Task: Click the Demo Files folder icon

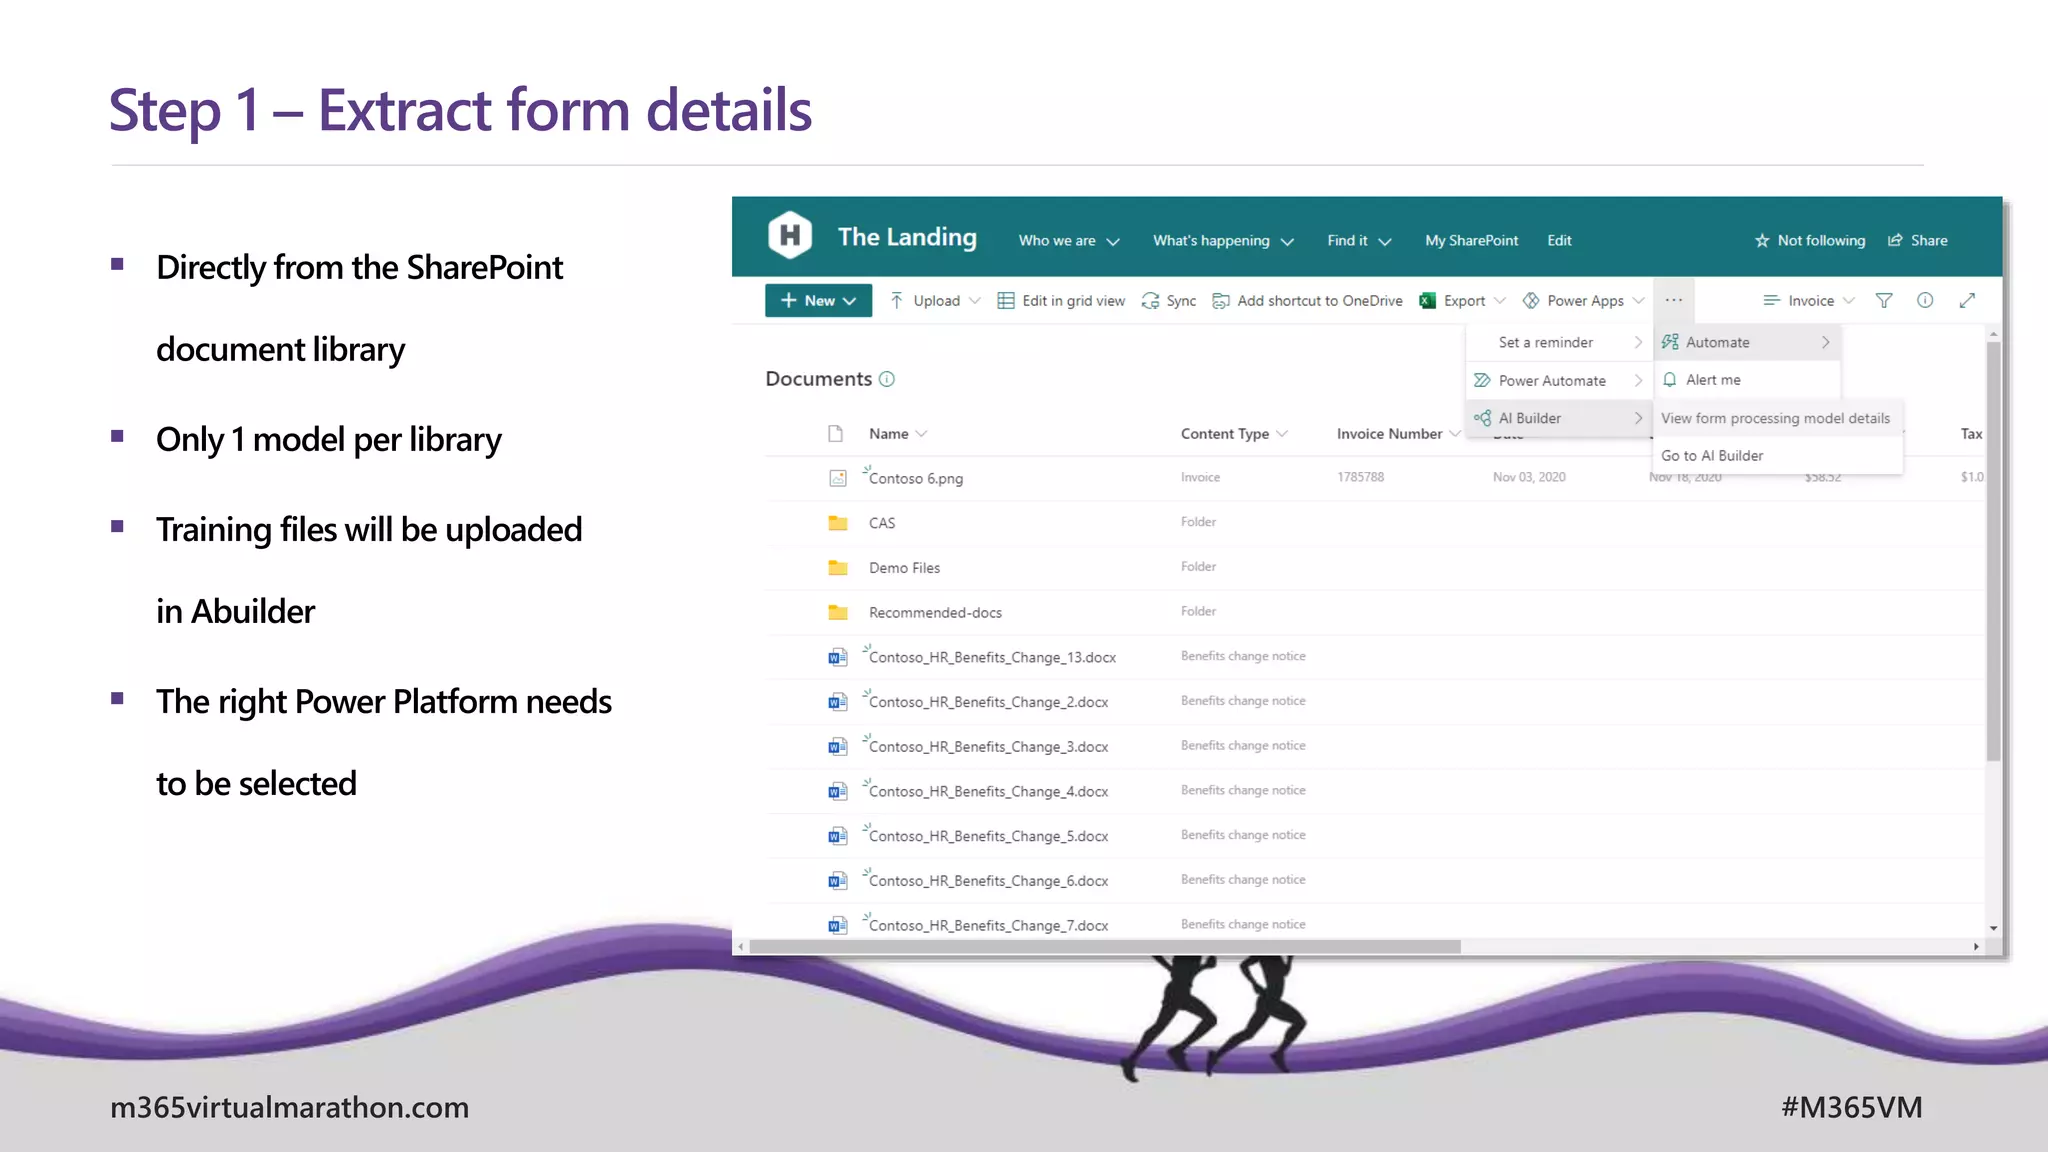Action: click(838, 568)
